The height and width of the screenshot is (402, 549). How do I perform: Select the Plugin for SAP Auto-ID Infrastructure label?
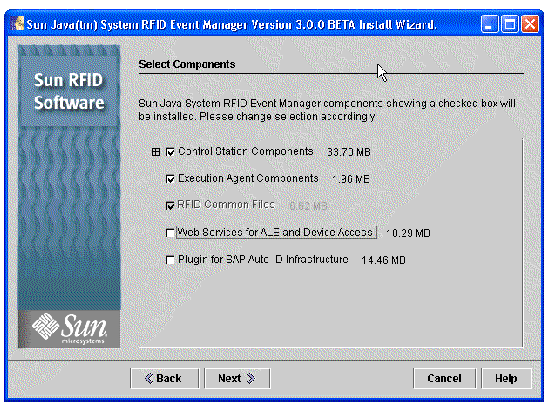[x=263, y=259]
